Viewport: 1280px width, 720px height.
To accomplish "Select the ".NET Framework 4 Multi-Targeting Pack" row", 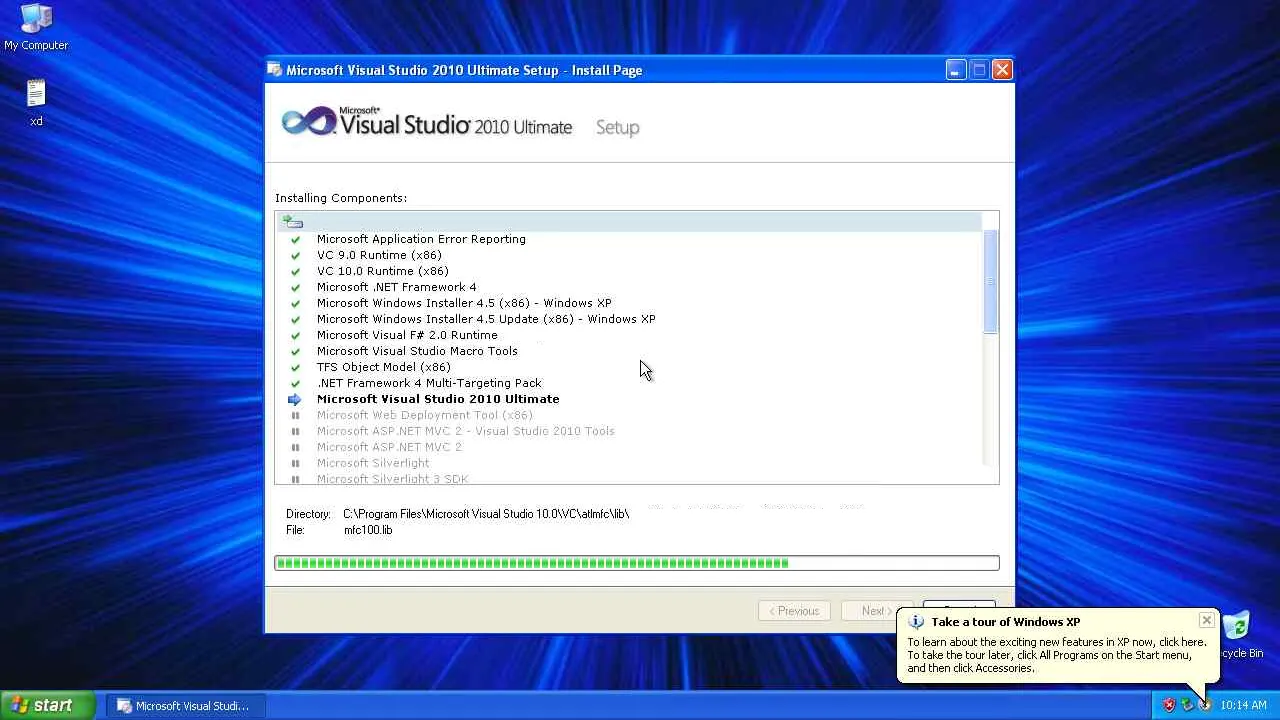I will [x=429, y=384].
